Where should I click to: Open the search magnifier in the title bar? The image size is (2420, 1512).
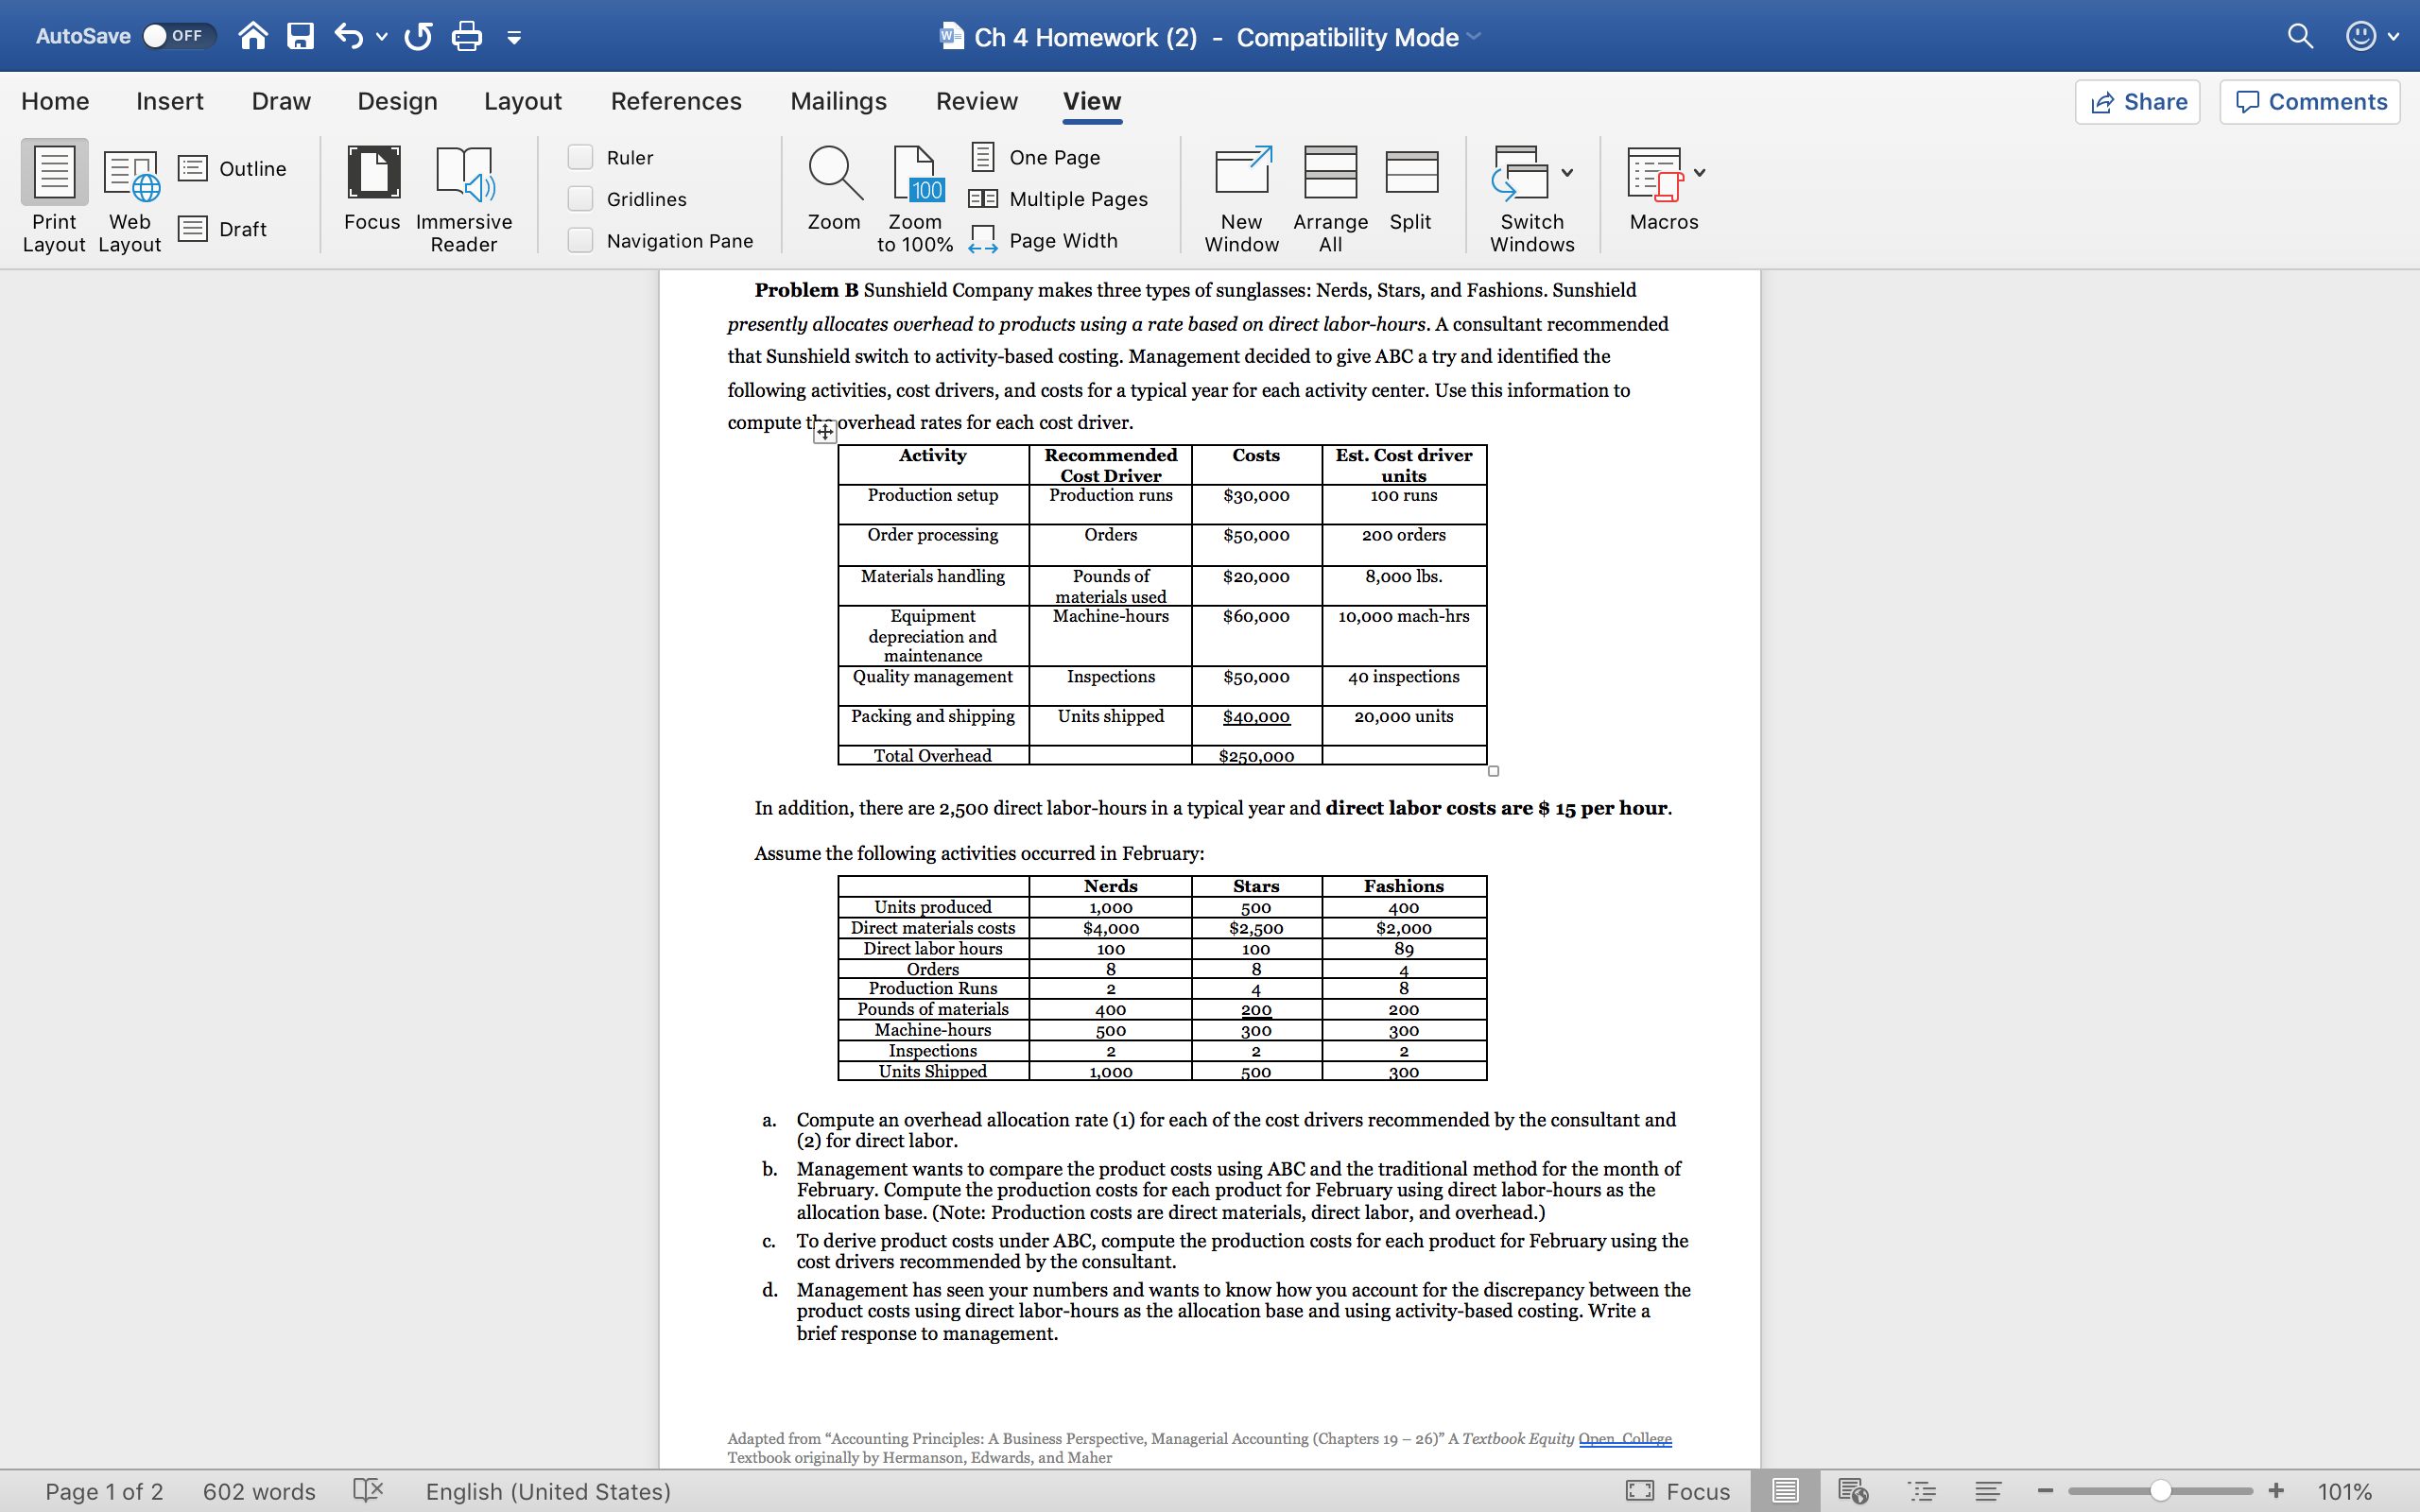tap(2299, 35)
